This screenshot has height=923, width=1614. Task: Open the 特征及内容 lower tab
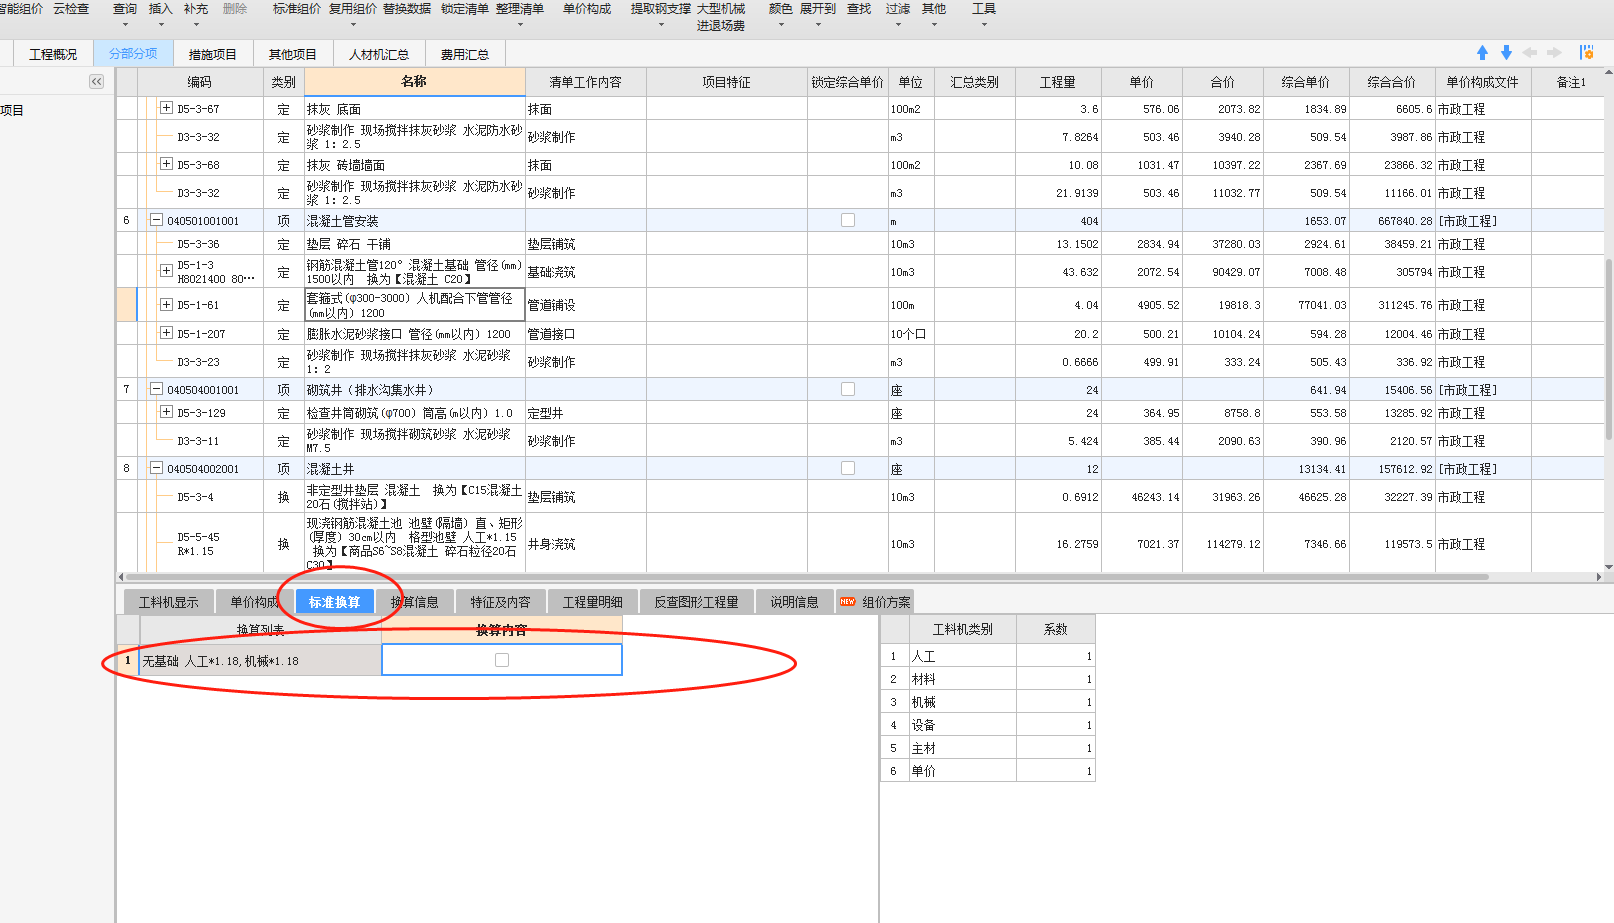[500, 602]
